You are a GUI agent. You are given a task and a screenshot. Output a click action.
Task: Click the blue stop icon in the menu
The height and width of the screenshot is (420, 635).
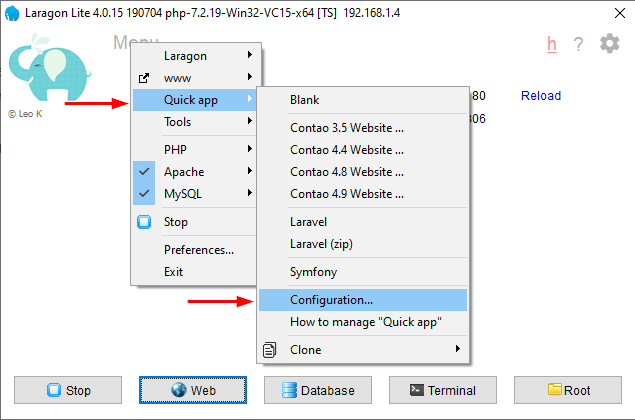(144, 222)
